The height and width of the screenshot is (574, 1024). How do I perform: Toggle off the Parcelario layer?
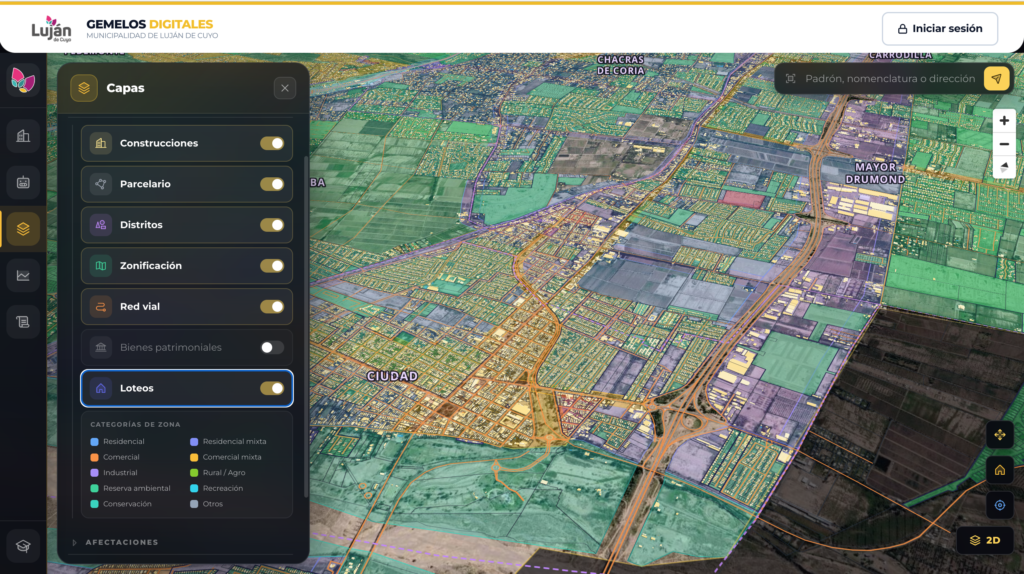coord(272,184)
